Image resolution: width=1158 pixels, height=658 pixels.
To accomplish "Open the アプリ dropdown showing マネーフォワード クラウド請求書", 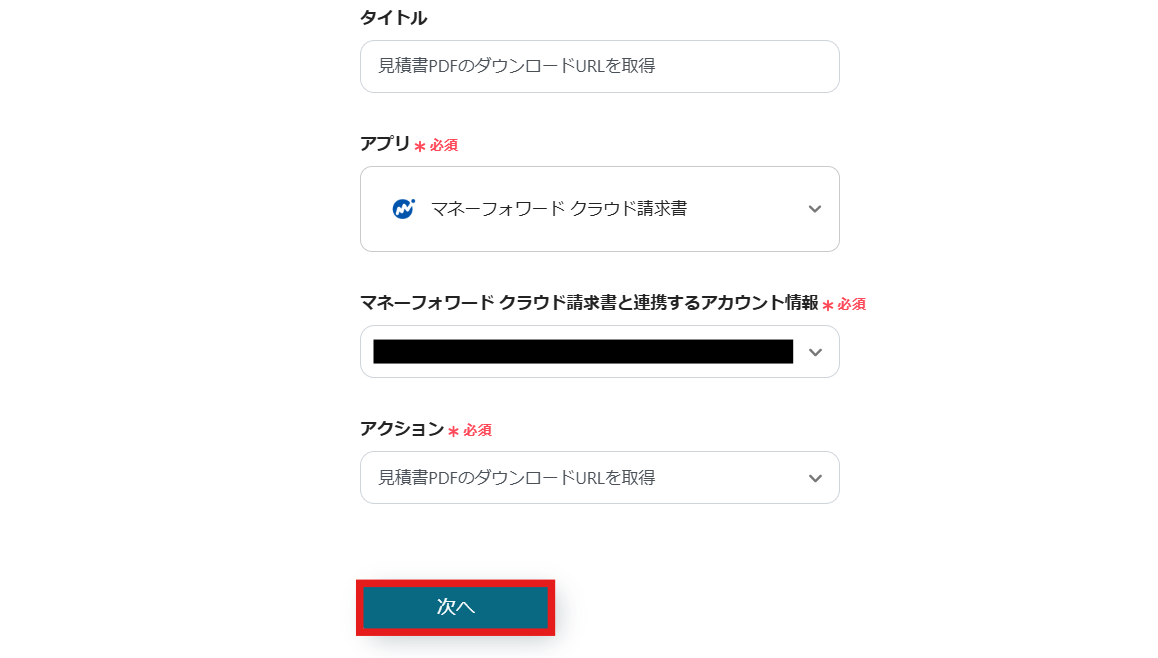I will [x=599, y=209].
